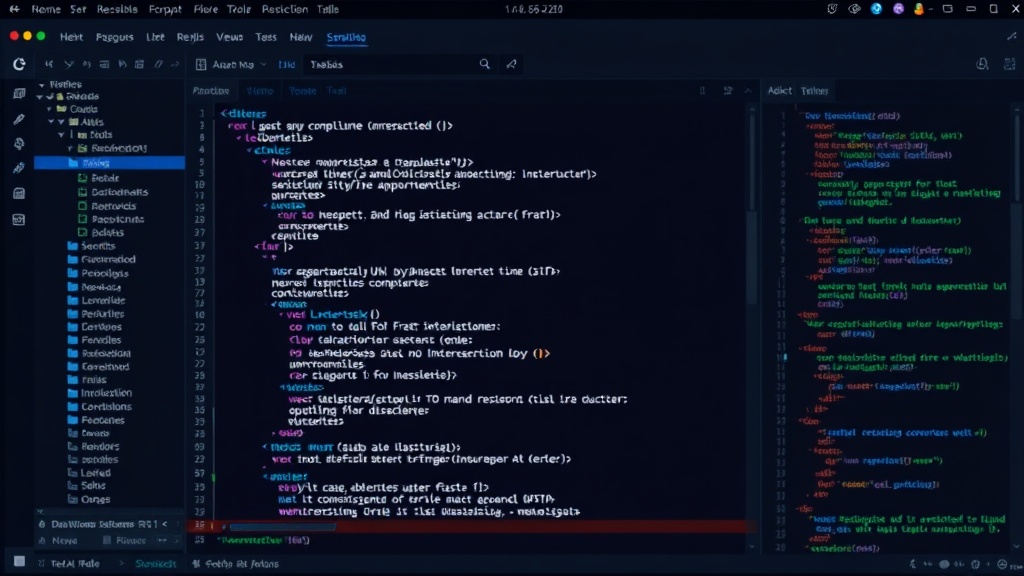Screen dimensions: 1024x576
Task: Collapse the 'Fiefies' root tree node
Action: tap(42, 85)
